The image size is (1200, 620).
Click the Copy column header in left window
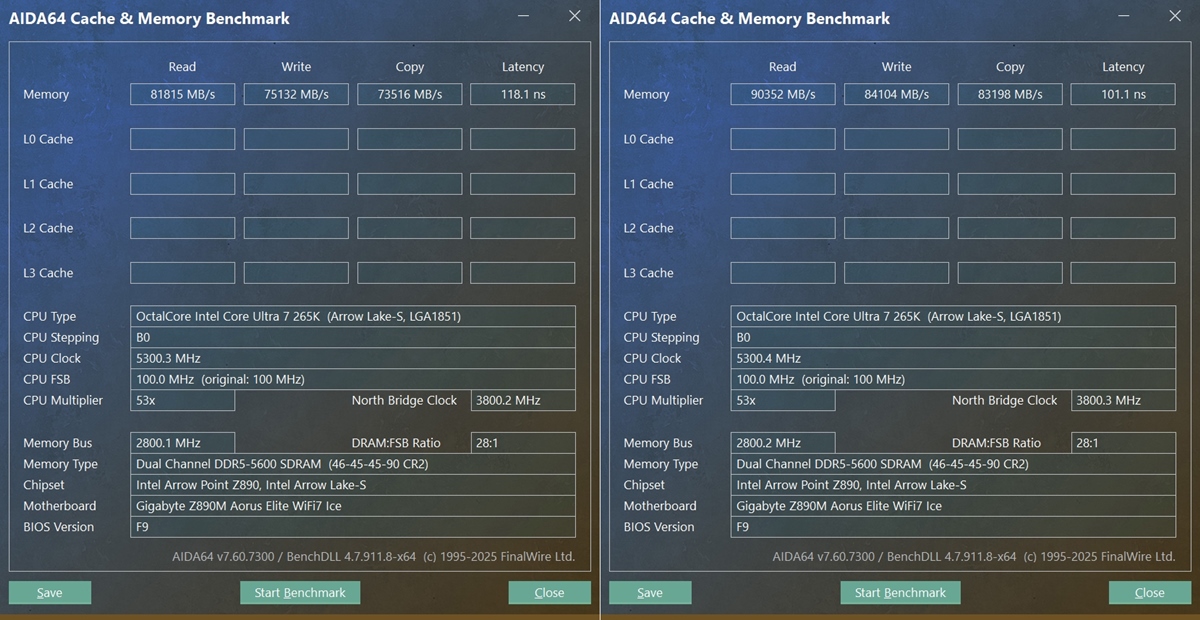410,67
